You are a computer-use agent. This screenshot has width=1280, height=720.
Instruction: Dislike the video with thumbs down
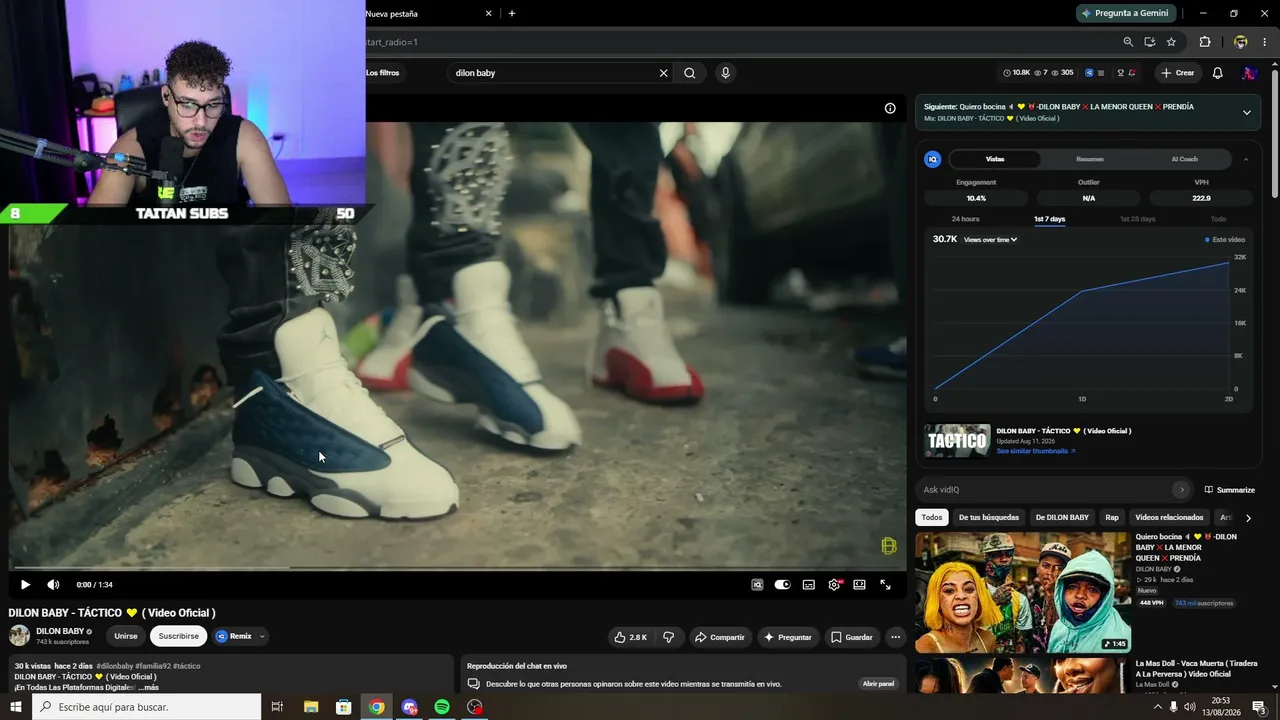(669, 637)
